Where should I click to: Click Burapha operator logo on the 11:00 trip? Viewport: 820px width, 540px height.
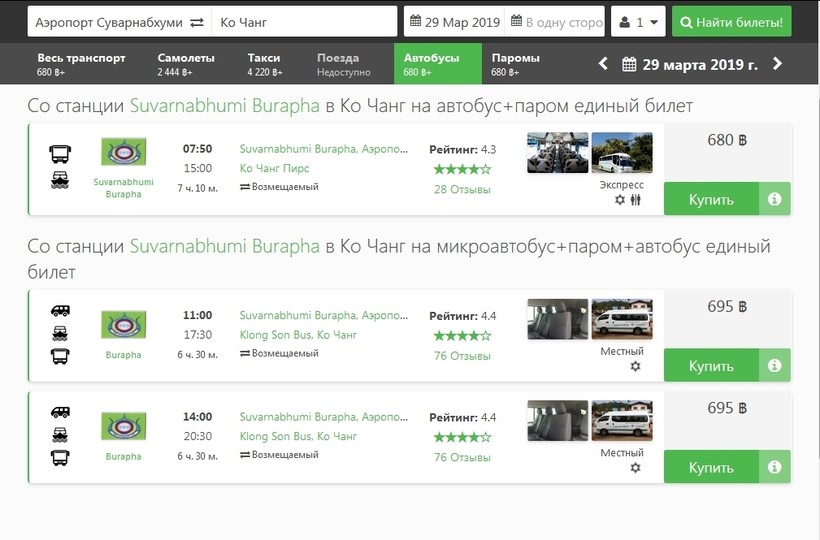coord(124,324)
